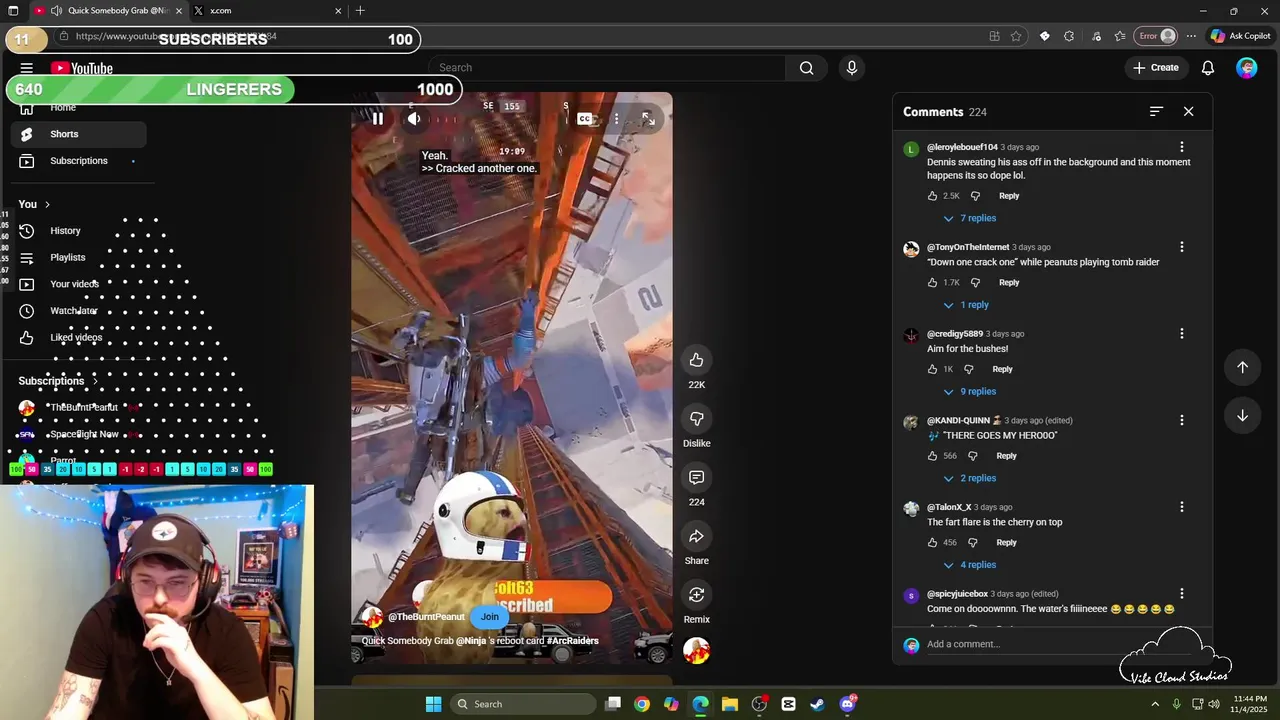Like the short with 22K likes

click(697, 360)
